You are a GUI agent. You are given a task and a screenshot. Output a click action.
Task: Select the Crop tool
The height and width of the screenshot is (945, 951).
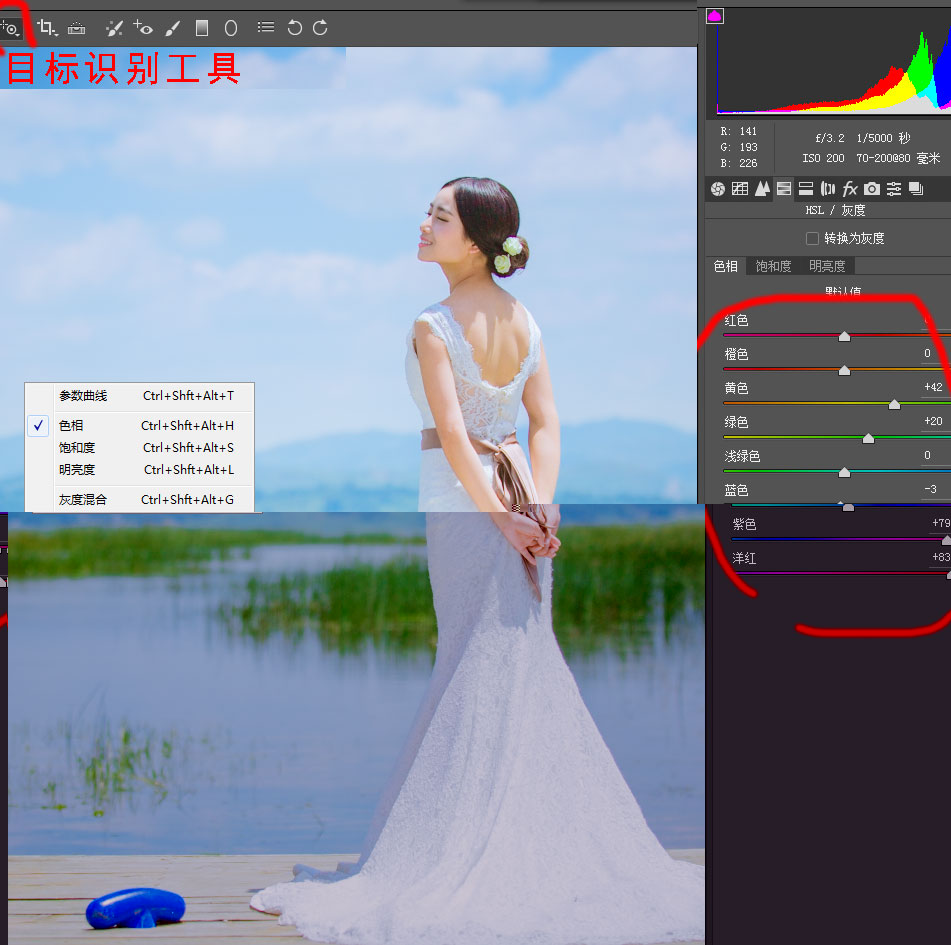tap(46, 27)
